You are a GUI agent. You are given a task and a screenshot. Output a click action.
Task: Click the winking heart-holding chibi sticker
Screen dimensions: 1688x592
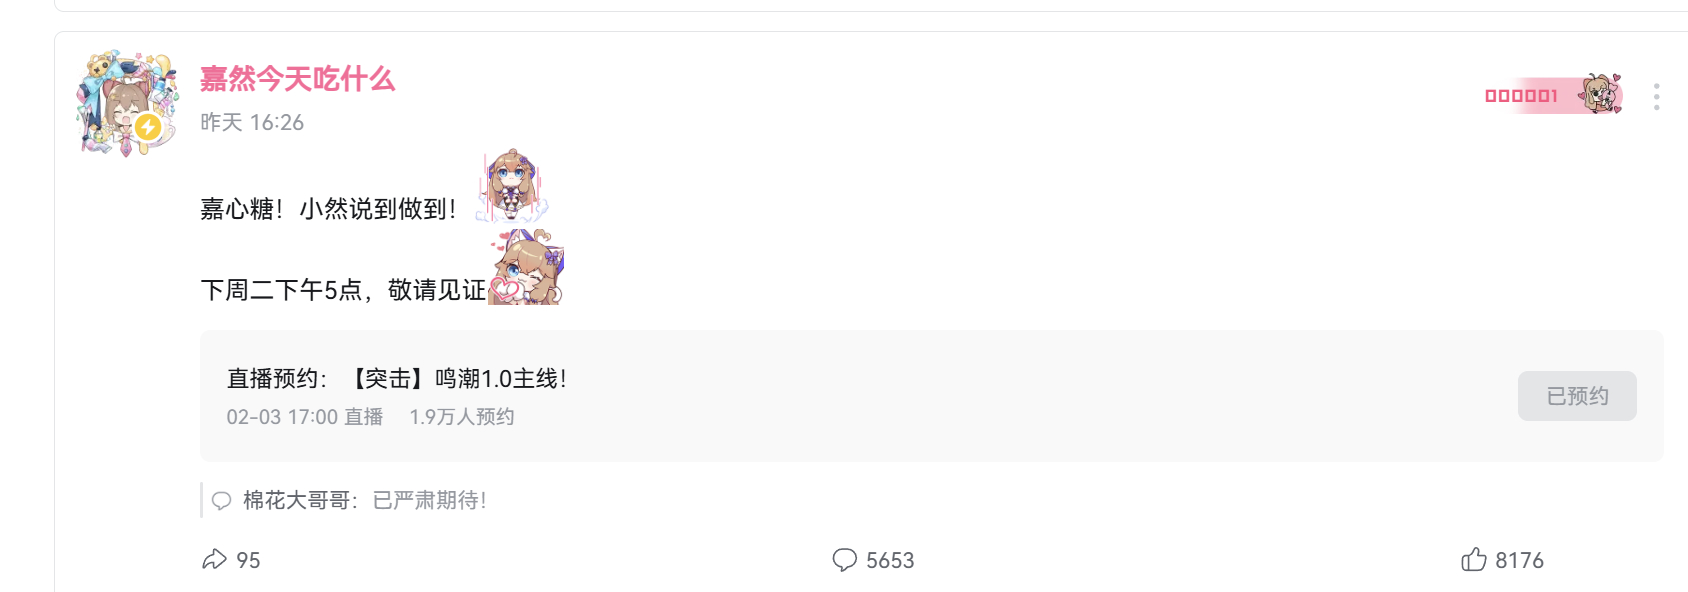[x=527, y=268]
